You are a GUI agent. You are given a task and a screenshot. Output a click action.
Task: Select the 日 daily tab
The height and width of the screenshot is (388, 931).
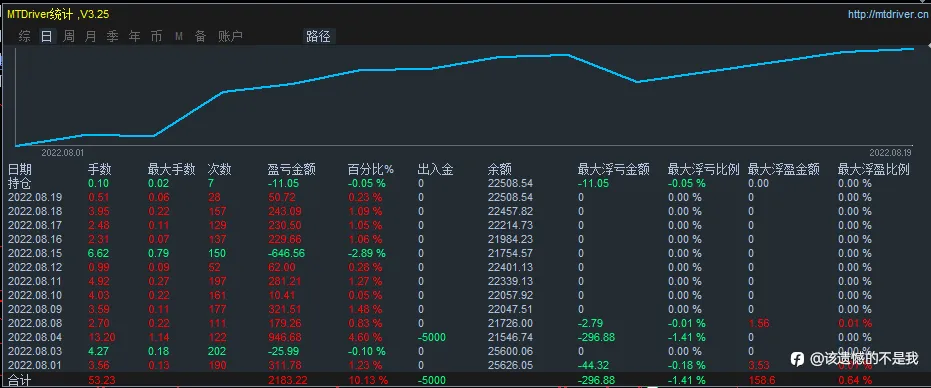click(46, 37)
